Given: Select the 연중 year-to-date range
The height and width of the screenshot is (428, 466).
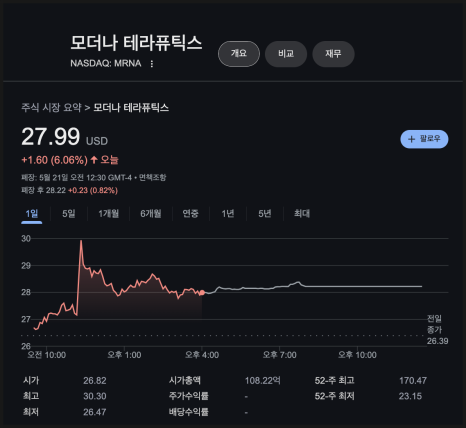Looking at the screenshot, I should 191,214.
